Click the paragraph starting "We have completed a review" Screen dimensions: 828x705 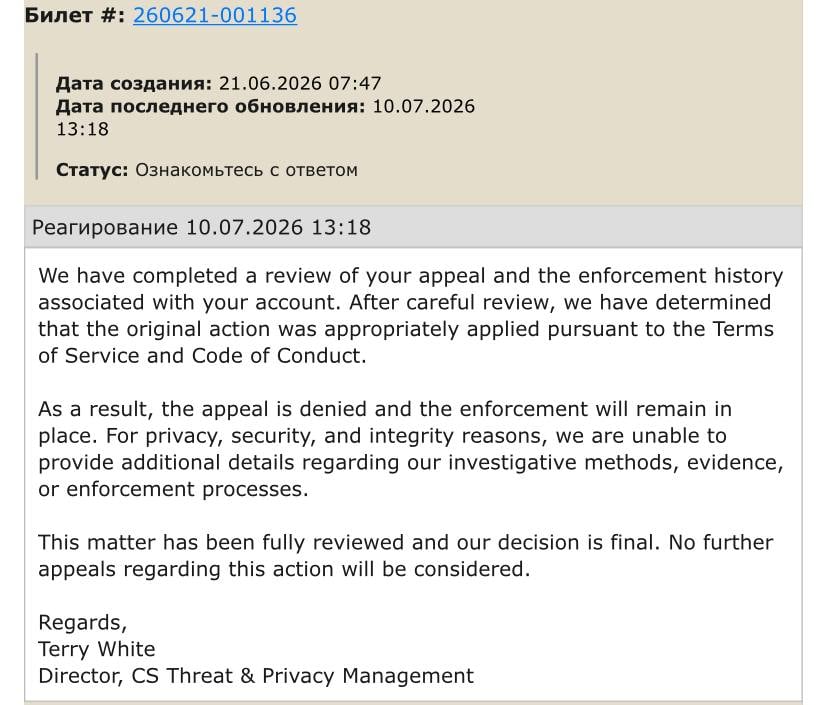pyautogui.click(x=410, y=316)
